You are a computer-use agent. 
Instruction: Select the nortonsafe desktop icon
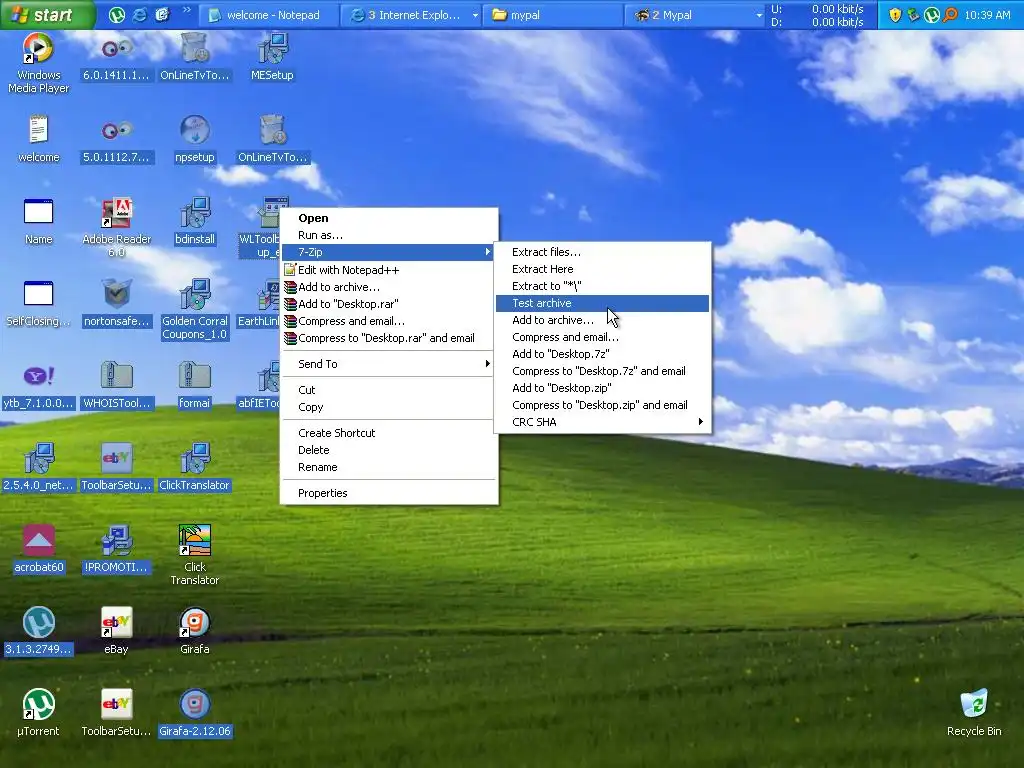tap(116, 295)
